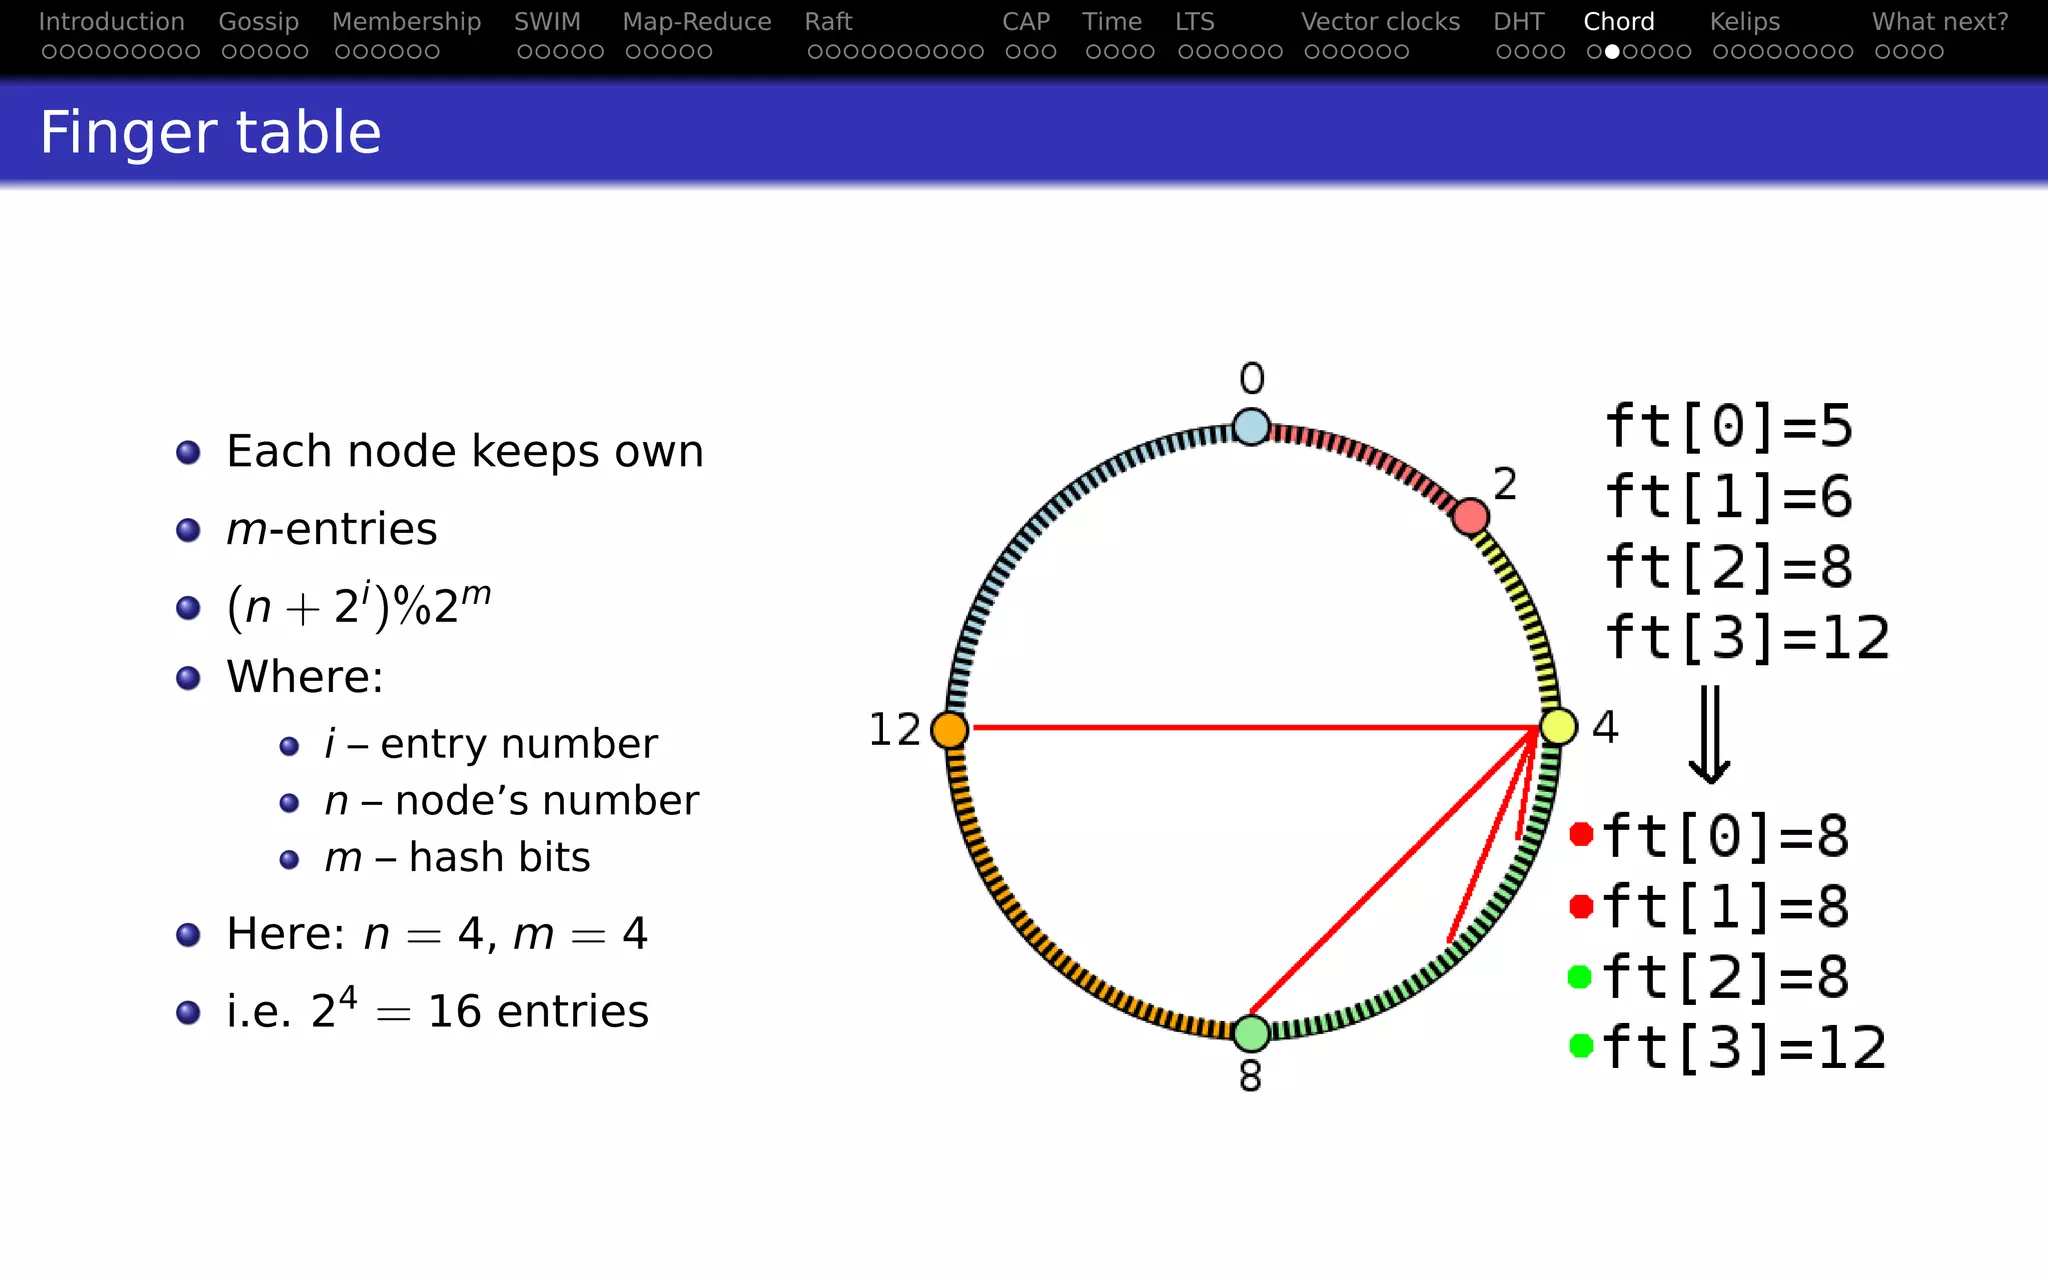Go to last slide dot under Chord

tap(1684, 51)
